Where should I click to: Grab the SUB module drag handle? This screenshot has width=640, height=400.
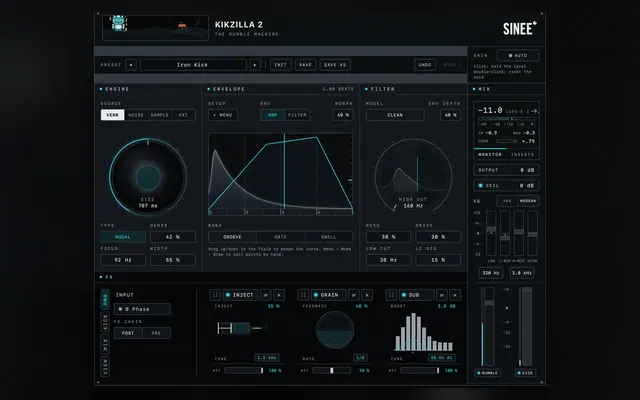[391, 295]
